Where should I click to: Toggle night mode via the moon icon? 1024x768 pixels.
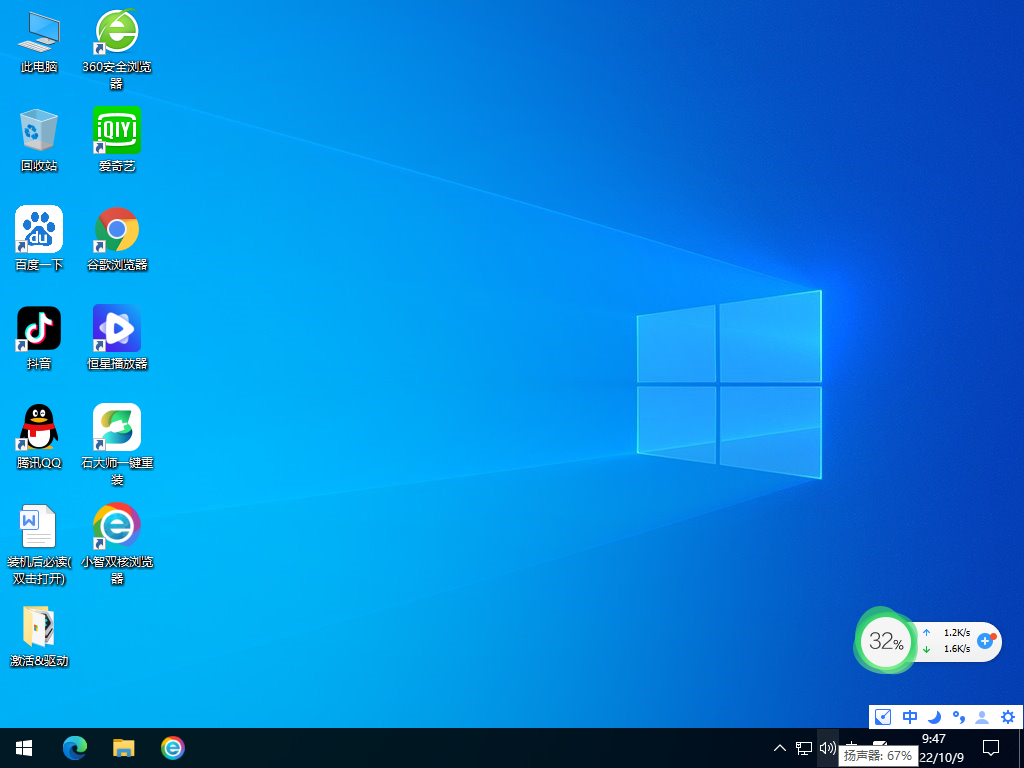tap(934, 717)
